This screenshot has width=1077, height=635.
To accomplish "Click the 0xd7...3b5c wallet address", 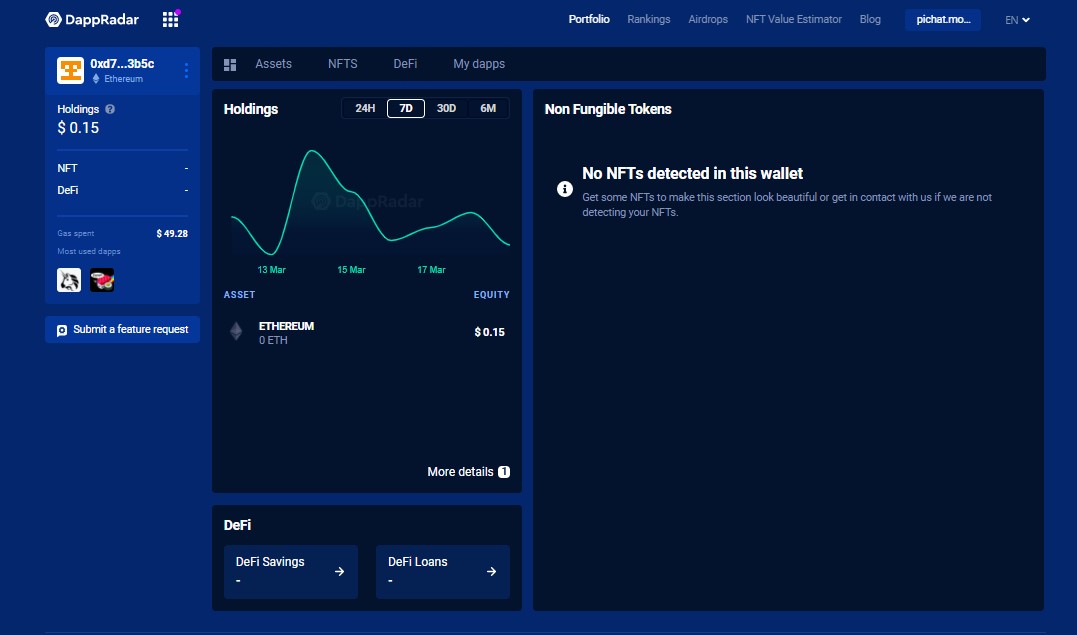I will pyautogui.click(x=122, y=64).
